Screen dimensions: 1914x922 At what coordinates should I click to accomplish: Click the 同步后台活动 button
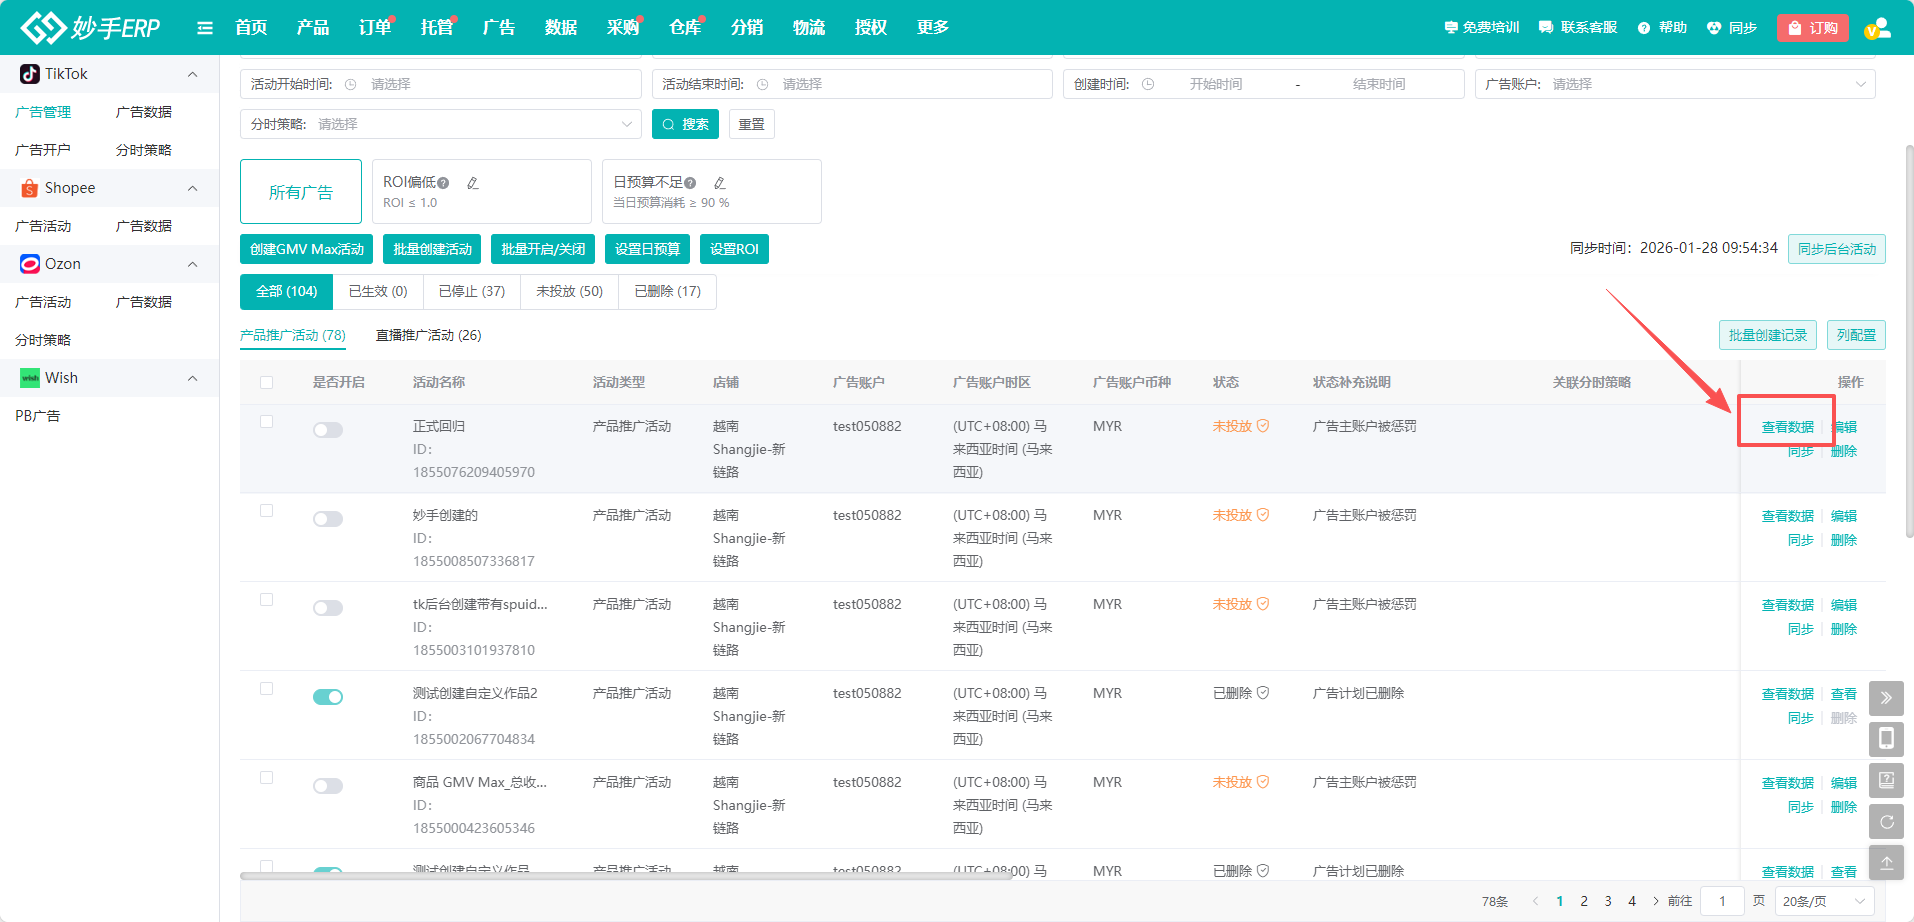1836,249
